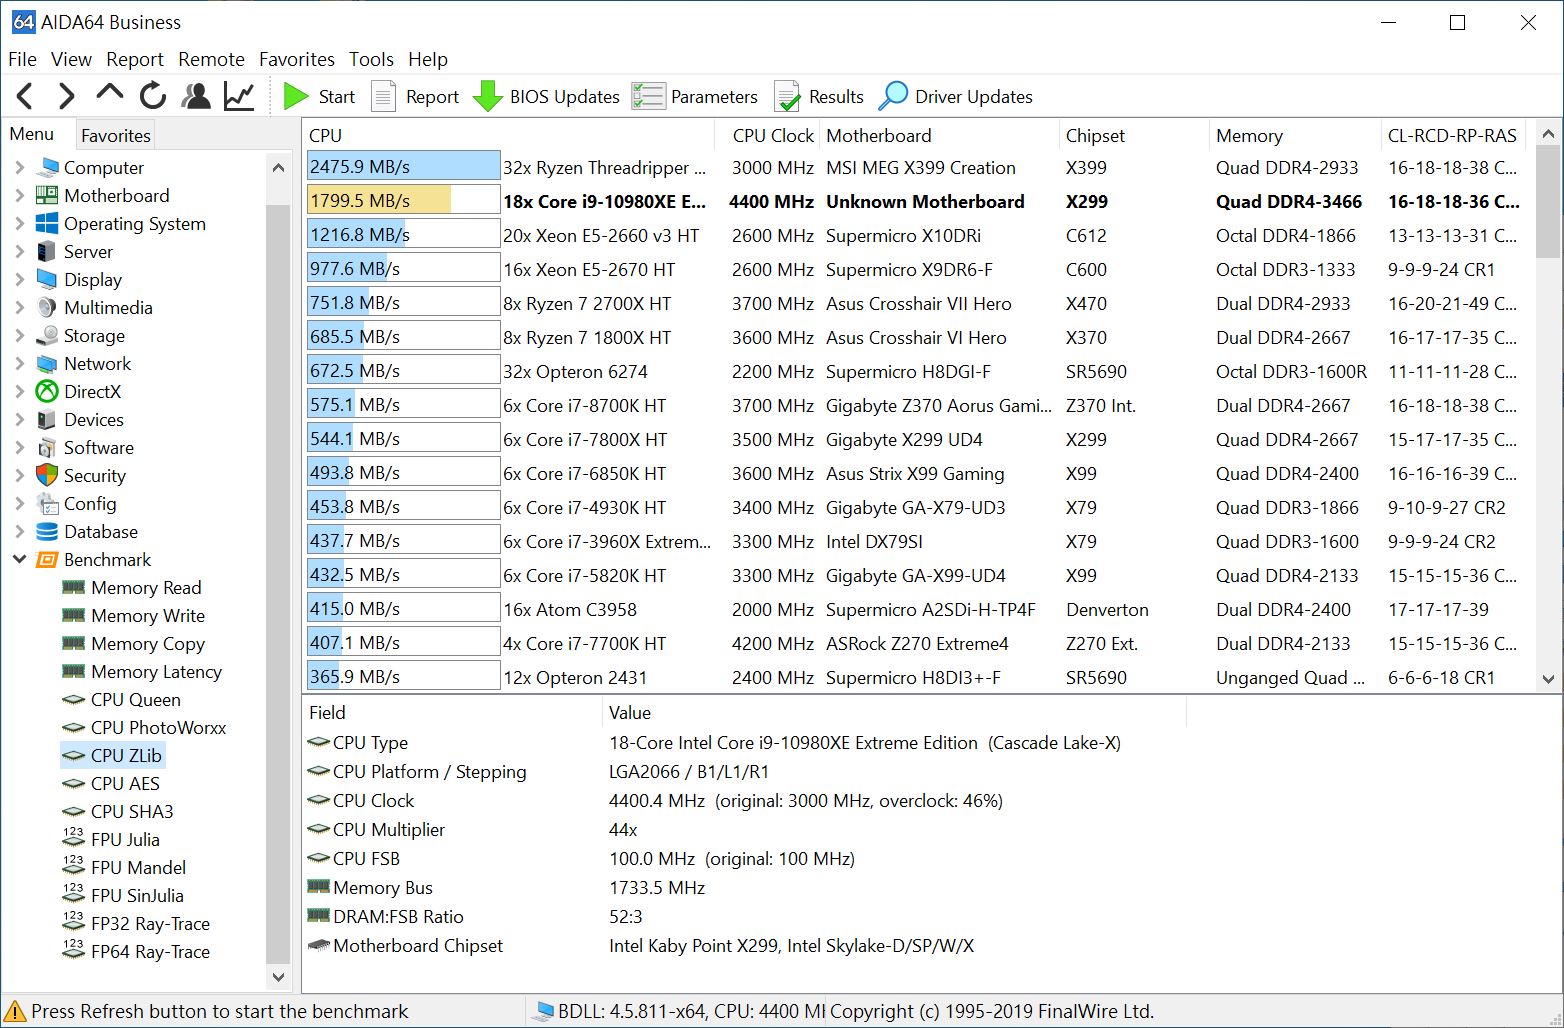Open the Report menu
This screenshot has height=1028, width=1564.
click(135, 59)
